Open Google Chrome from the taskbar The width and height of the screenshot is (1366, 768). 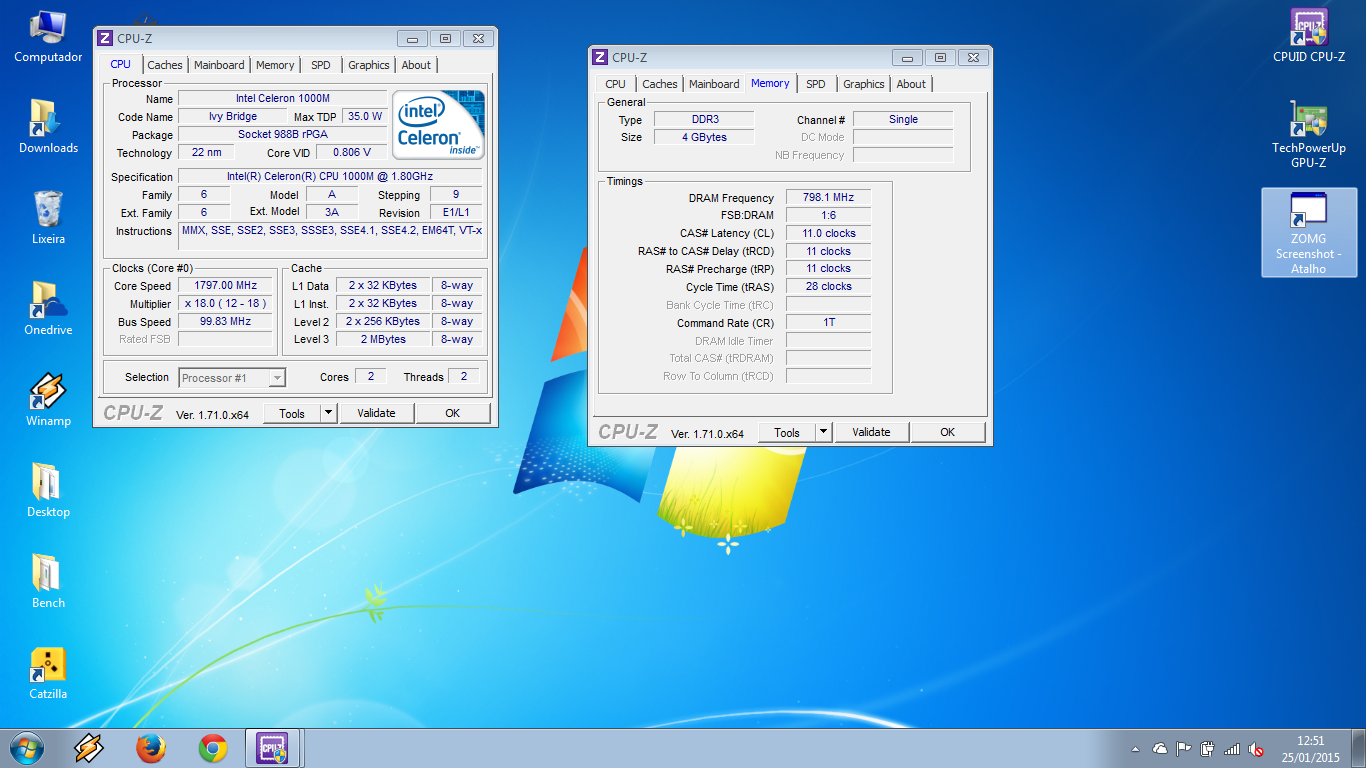tap(213, 748)
